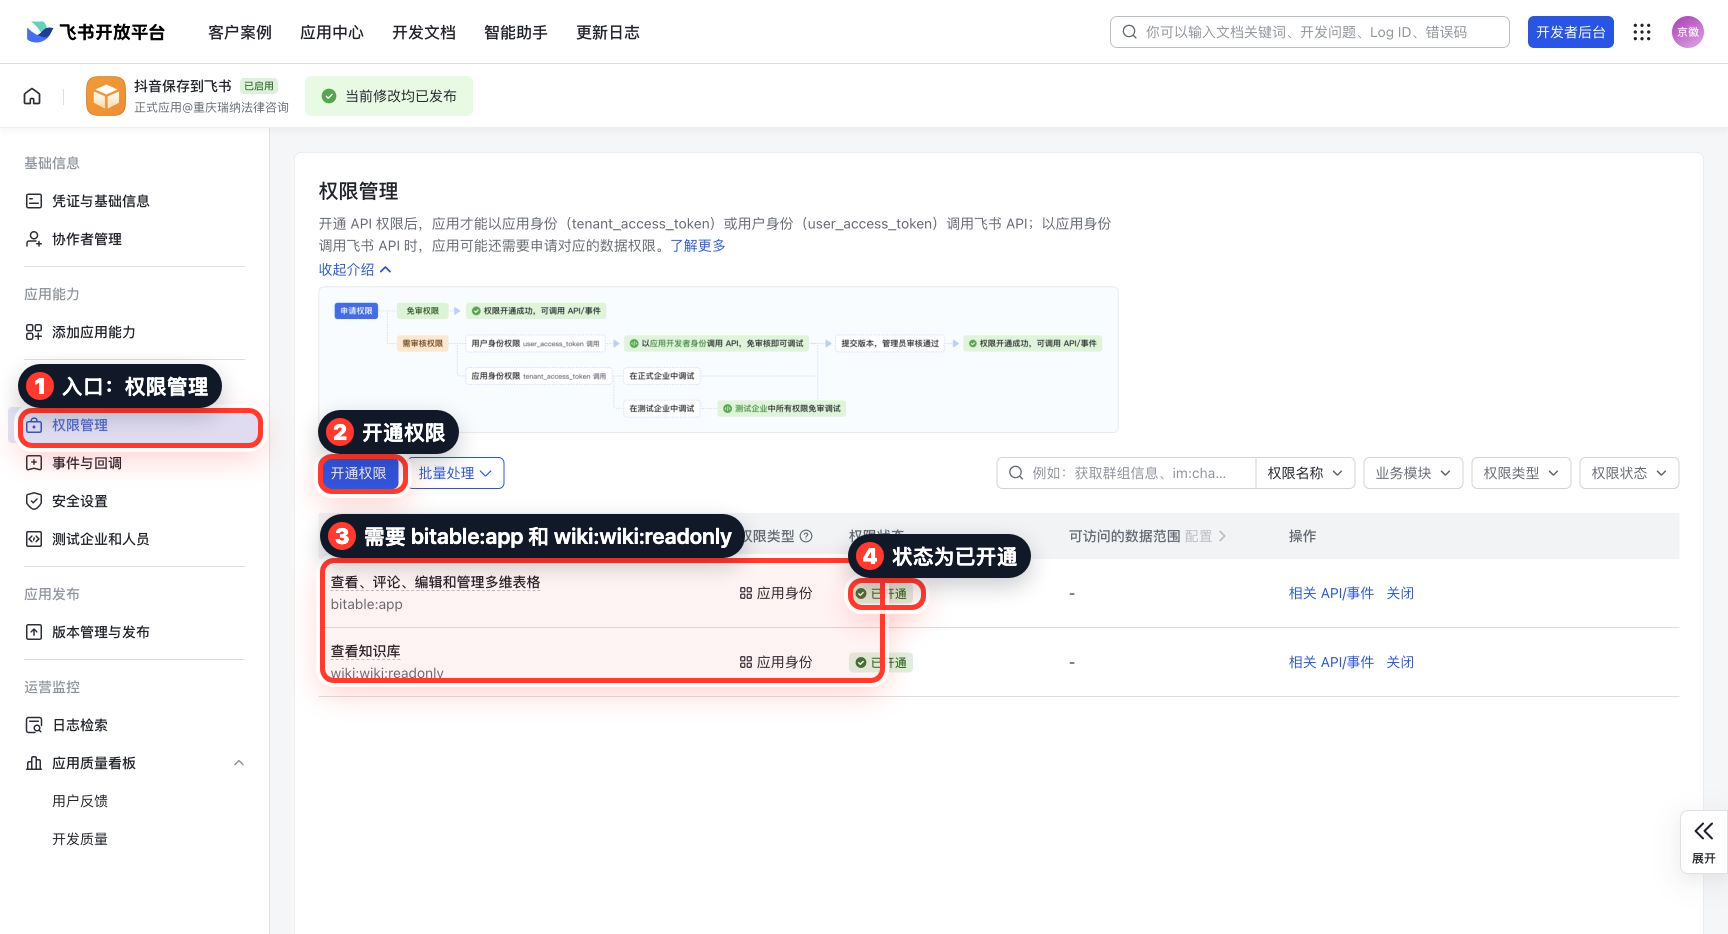This screenshot has width=1728, height=934.
Task: Go to home via house icon
Action: (x=32, y=96)
